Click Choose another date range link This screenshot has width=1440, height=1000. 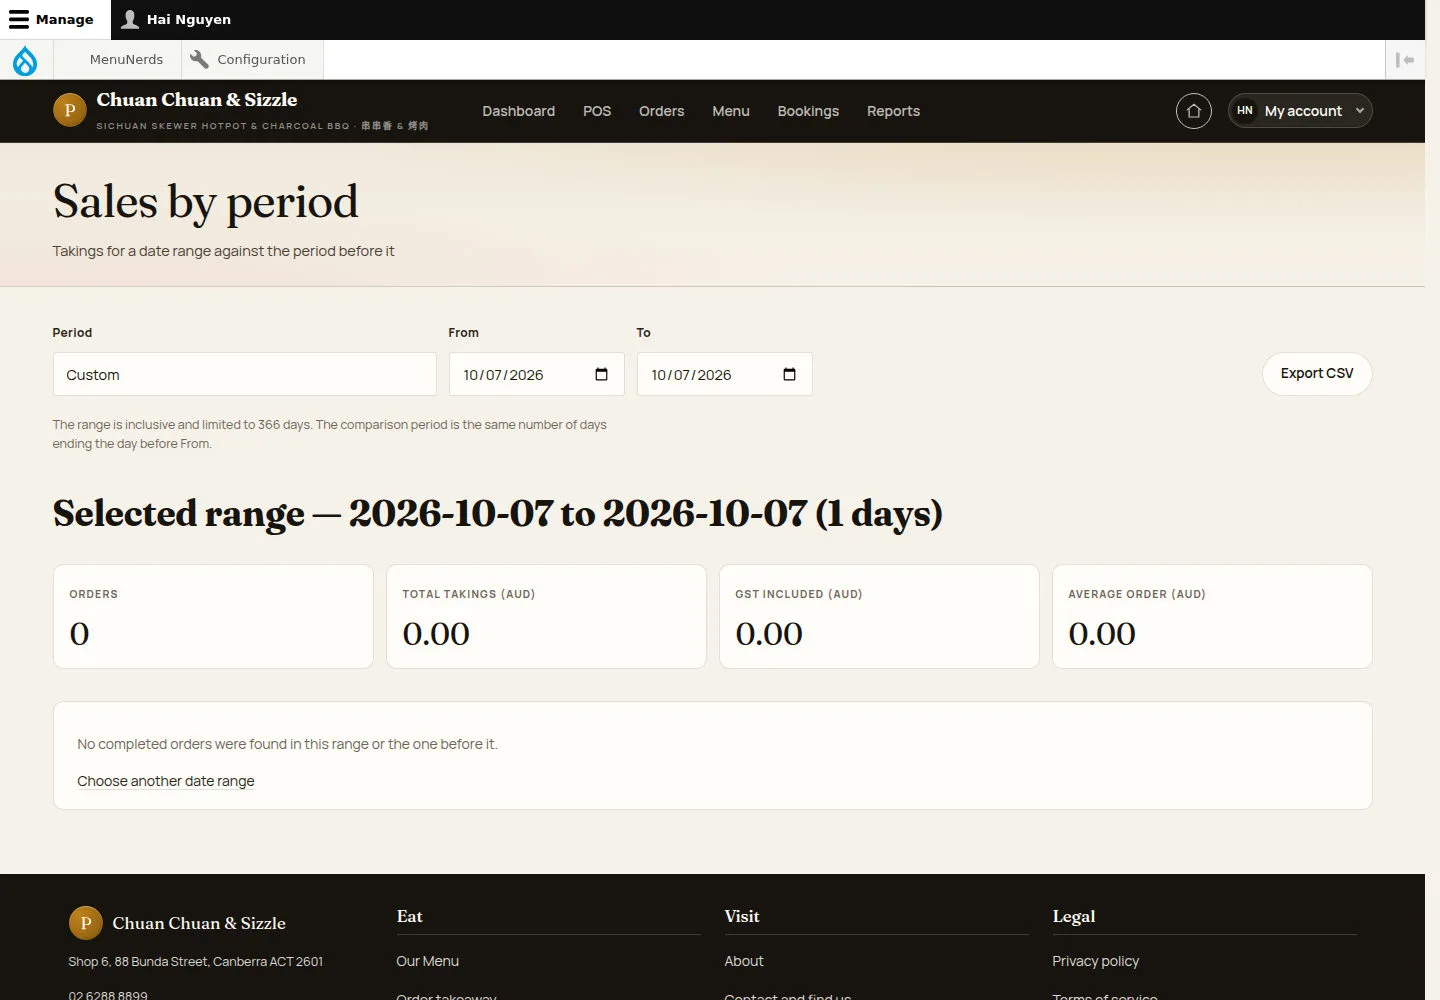click(166, 781)
